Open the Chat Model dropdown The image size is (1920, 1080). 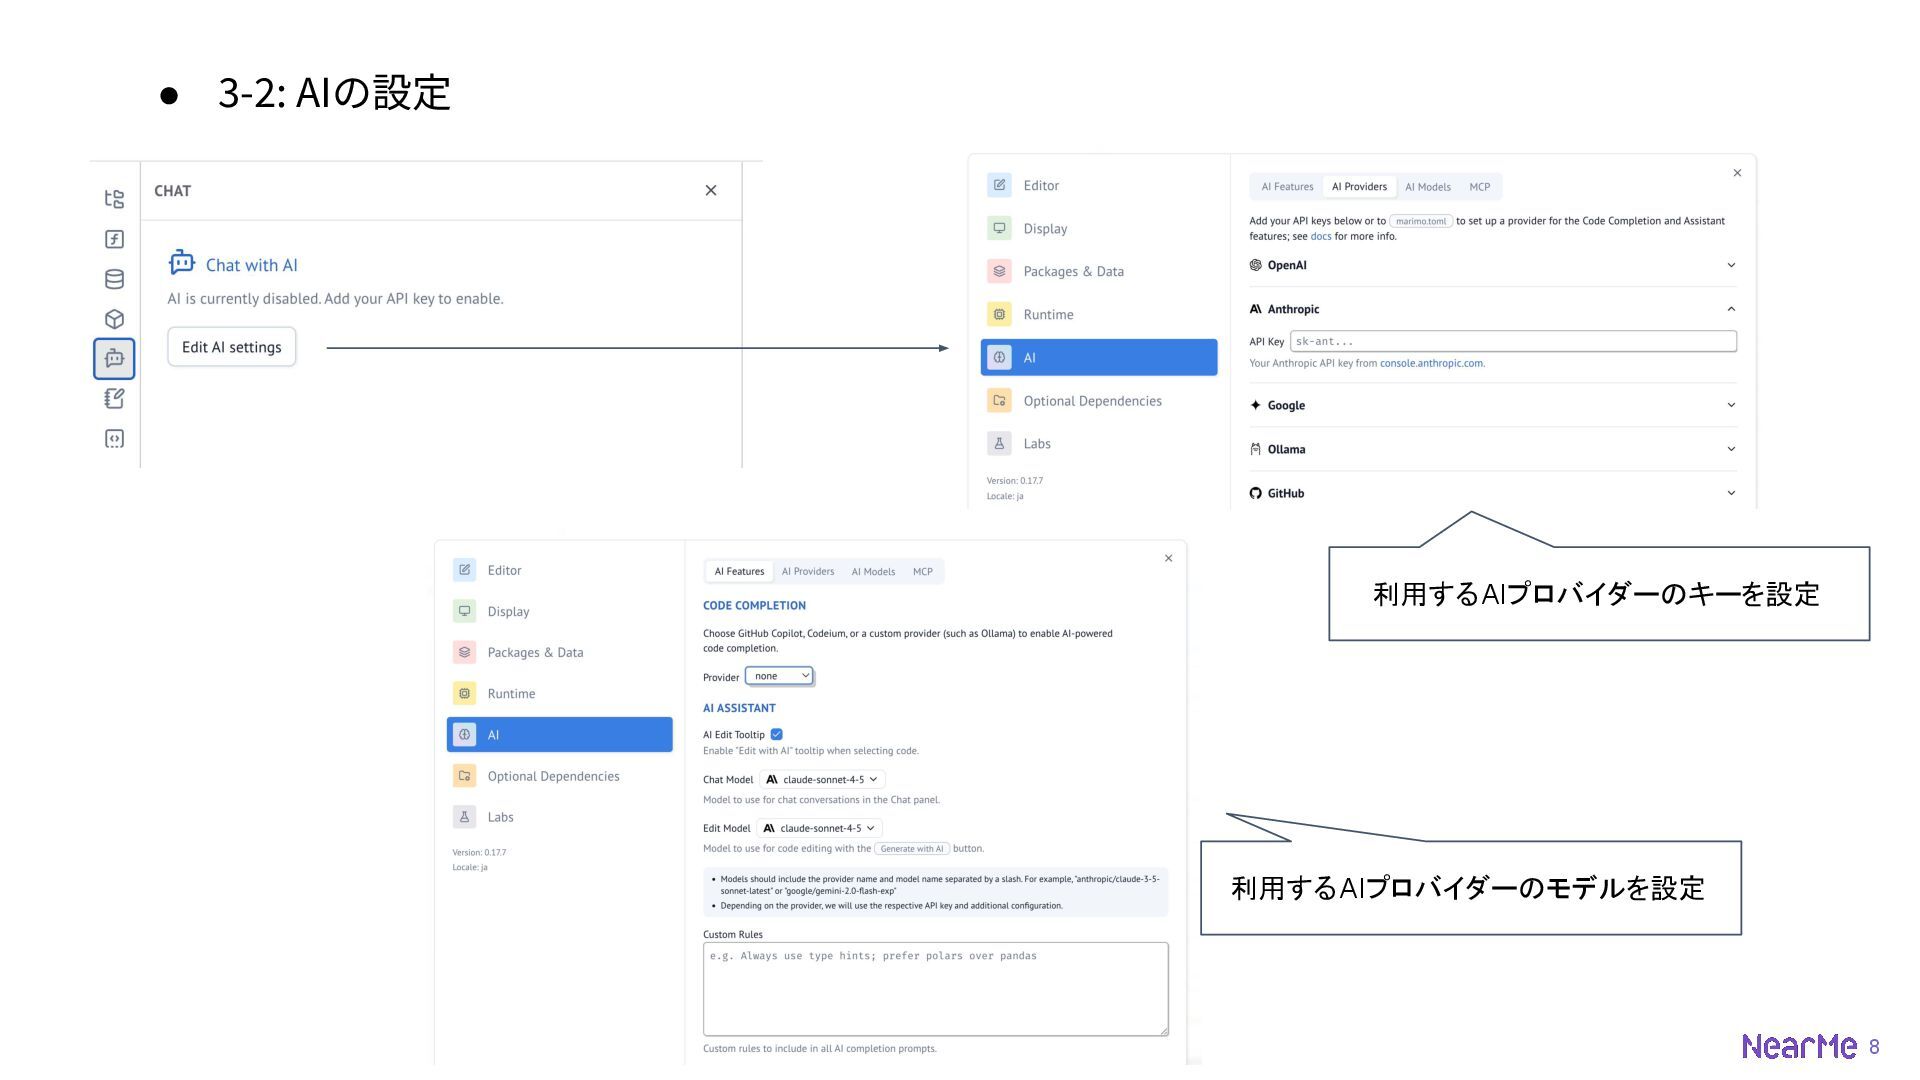[x=822, y=779]
